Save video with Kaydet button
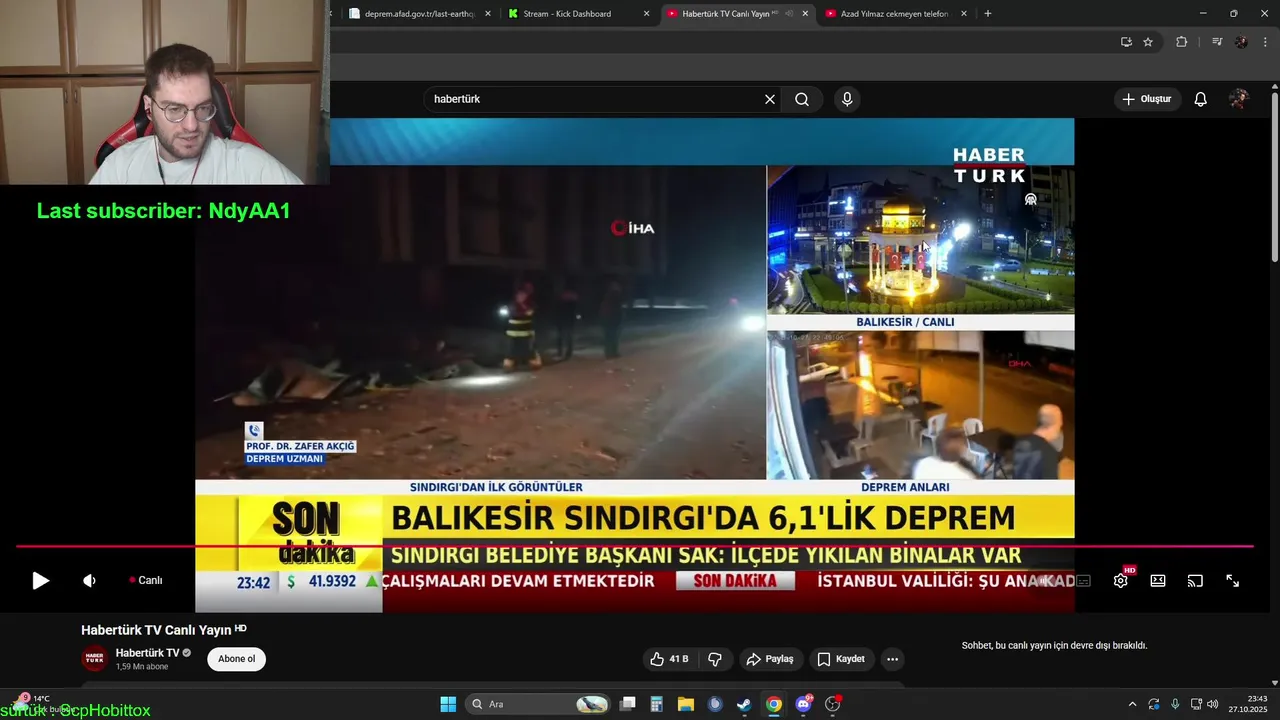 pyautogui.click(x=841, y=659)
